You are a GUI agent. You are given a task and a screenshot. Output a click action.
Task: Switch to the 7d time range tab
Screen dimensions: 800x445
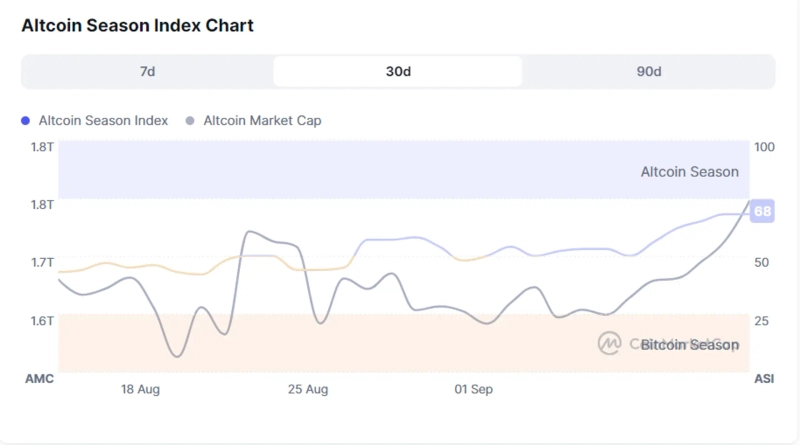(x=147, y=72)
